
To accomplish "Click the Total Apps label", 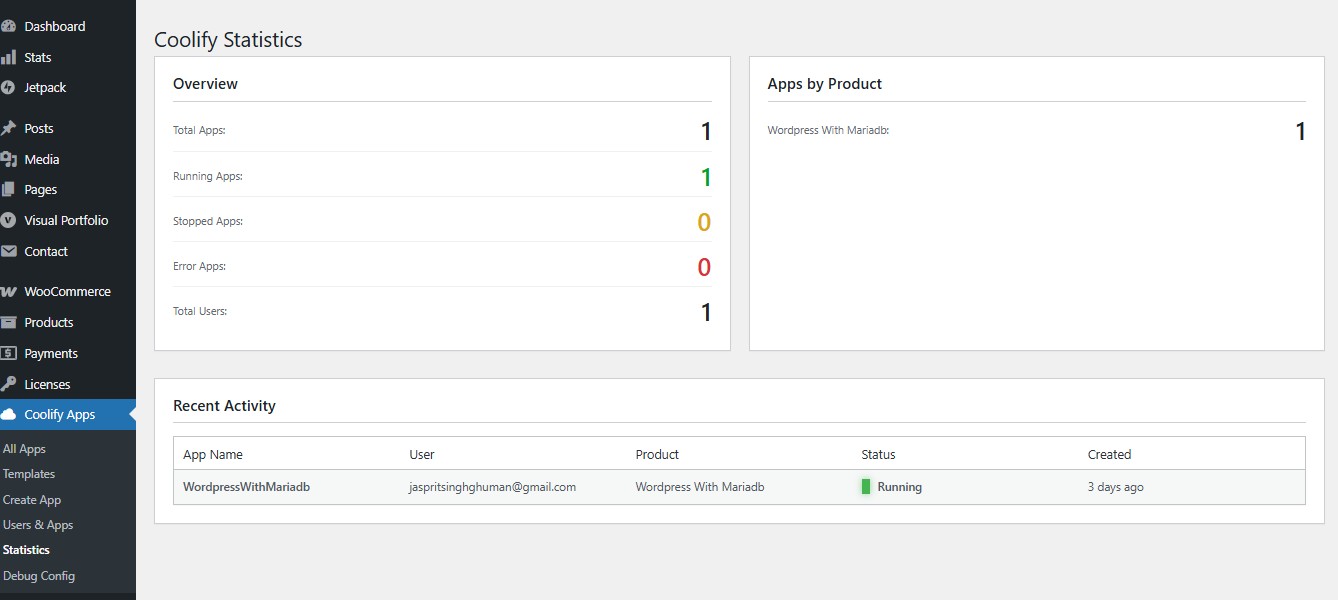I will (x=199, y=130).
